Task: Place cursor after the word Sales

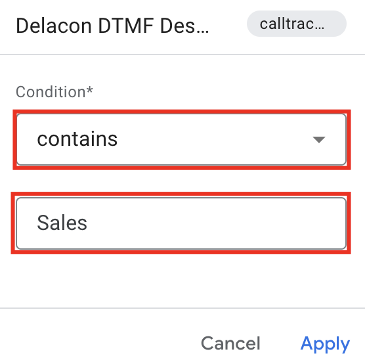Action: [x=88, y=223]
